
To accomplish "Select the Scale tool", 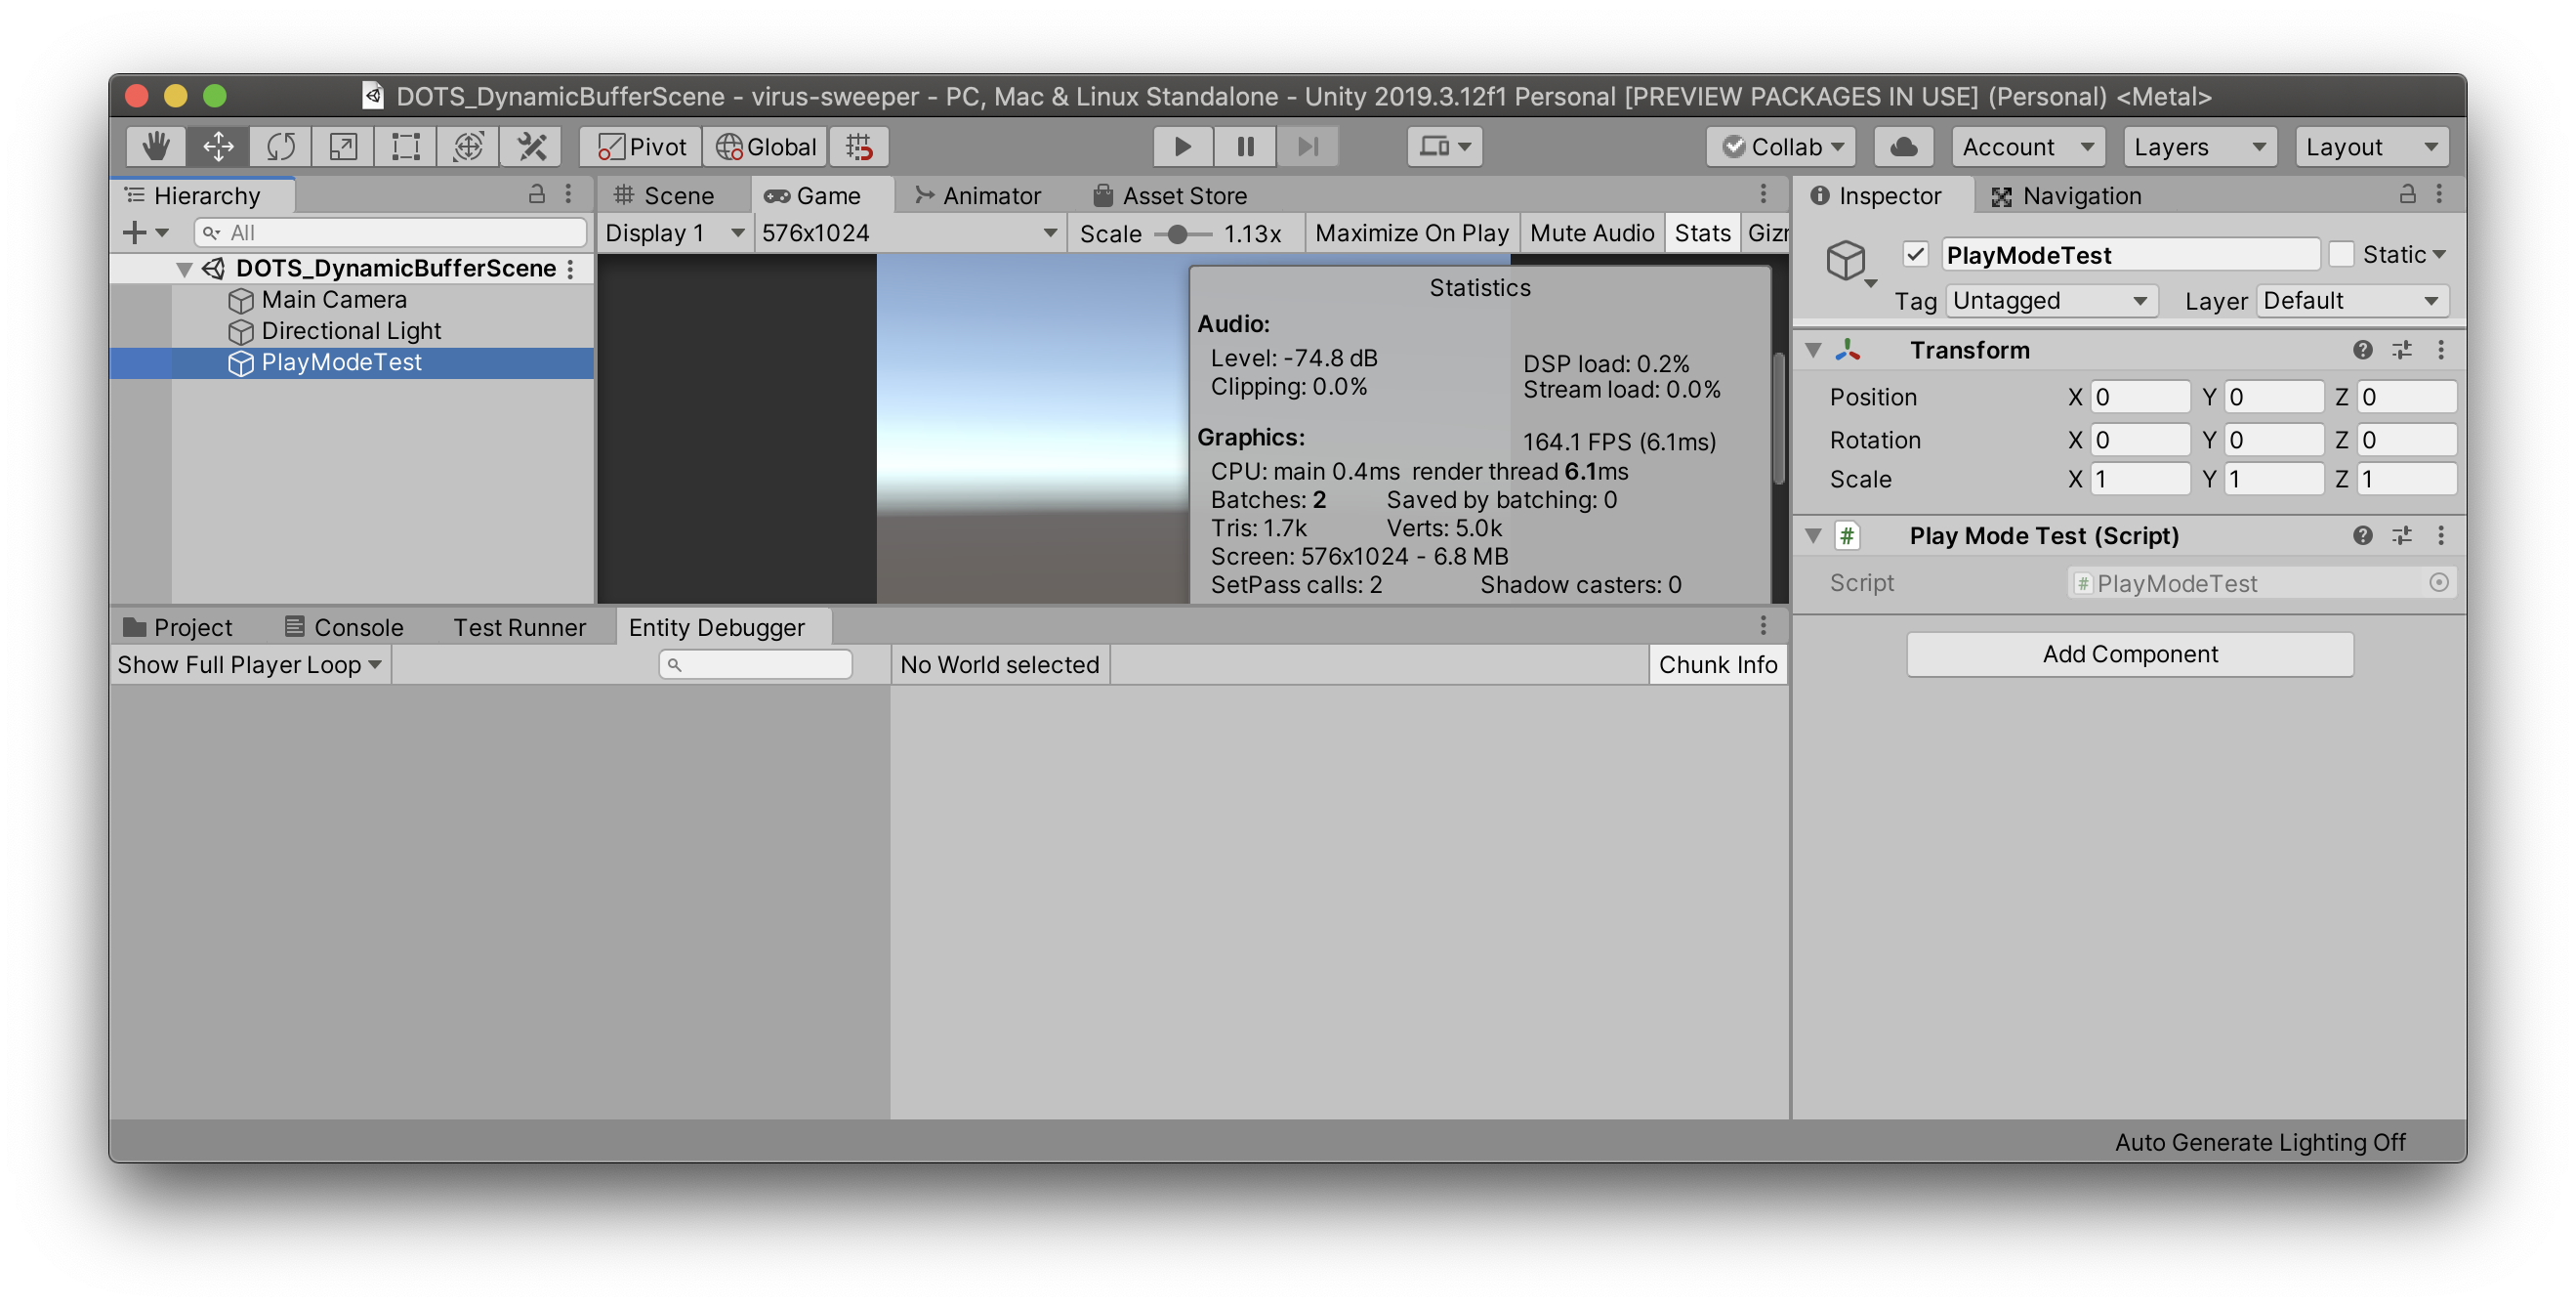I will coord(342,146).
